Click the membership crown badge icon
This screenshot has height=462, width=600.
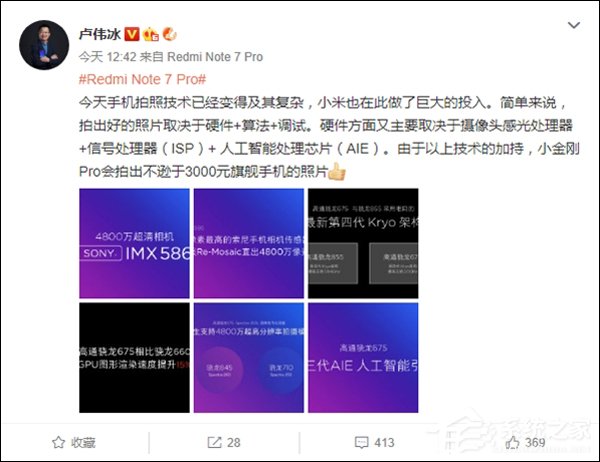tap(151, 35)
